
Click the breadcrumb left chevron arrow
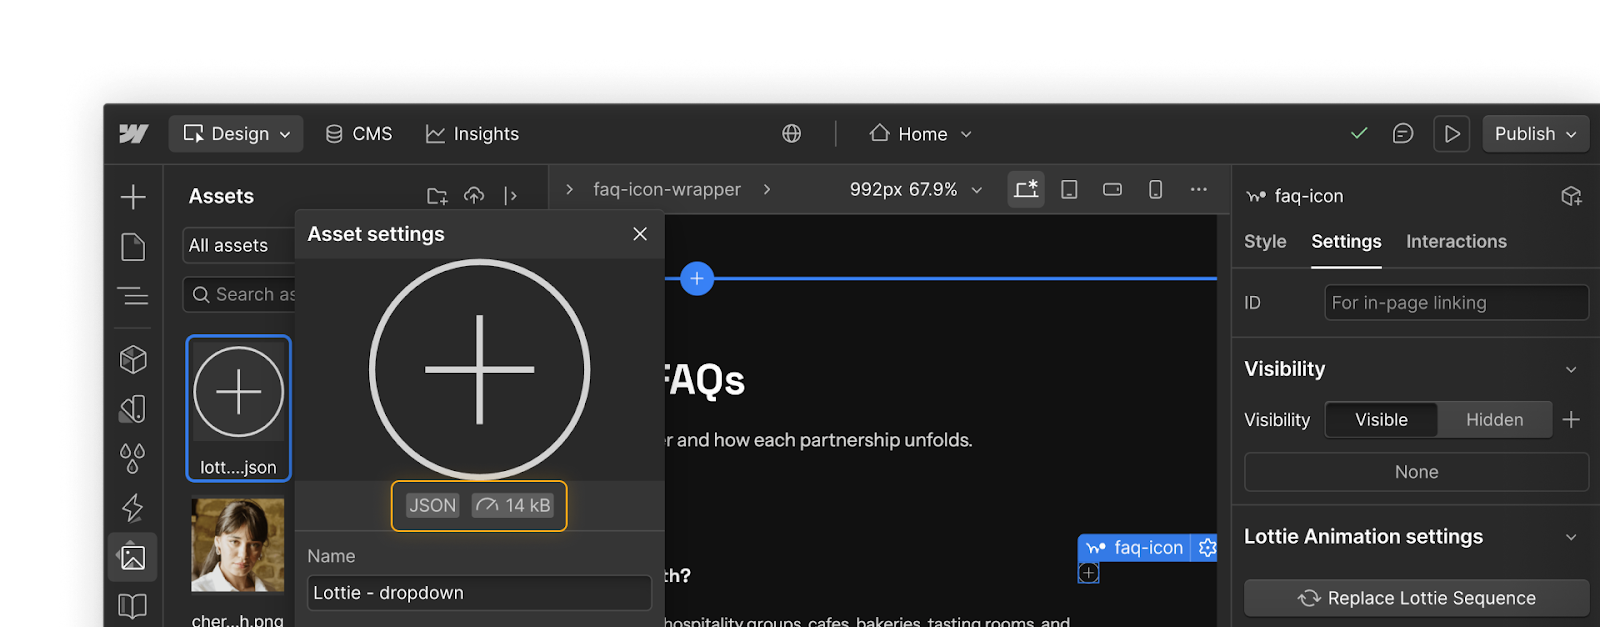tap(569, 189)
